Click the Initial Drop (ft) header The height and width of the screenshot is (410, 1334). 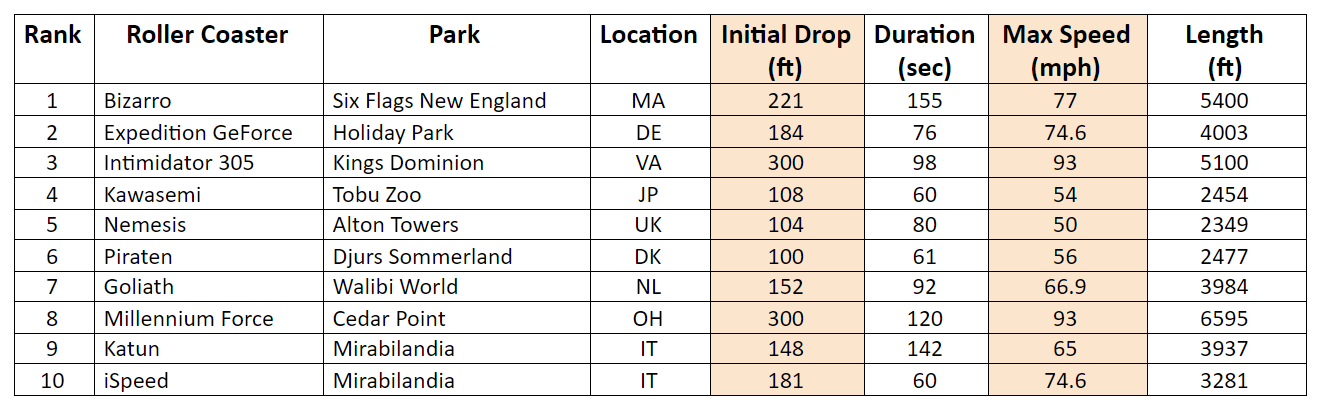786,49
